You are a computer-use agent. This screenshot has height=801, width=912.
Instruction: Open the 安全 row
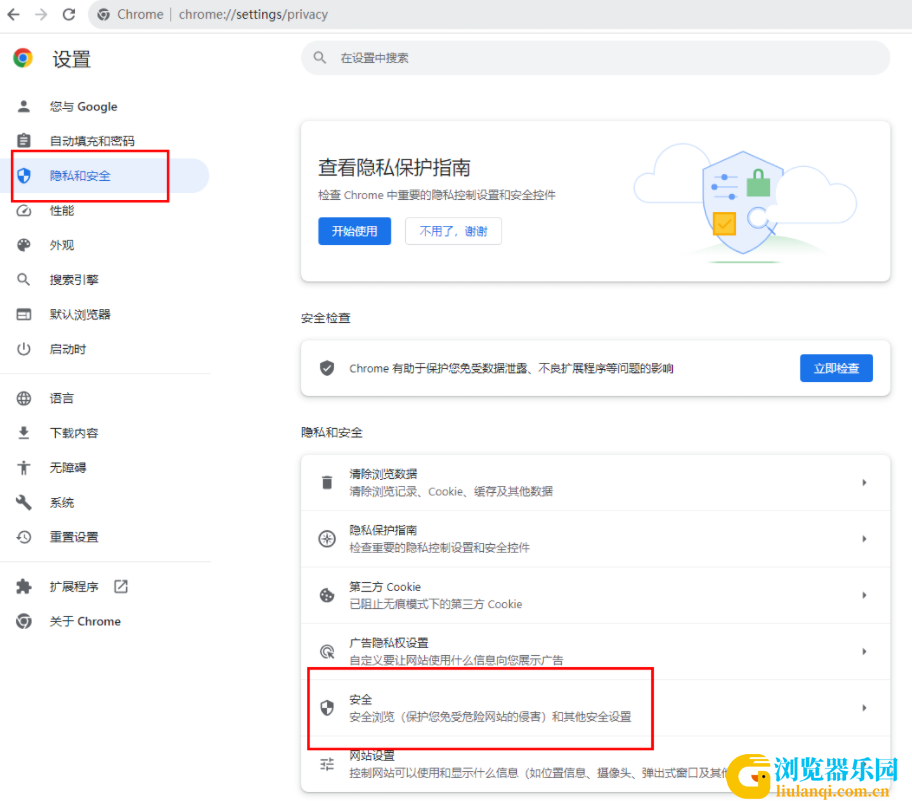coord(596,708)
